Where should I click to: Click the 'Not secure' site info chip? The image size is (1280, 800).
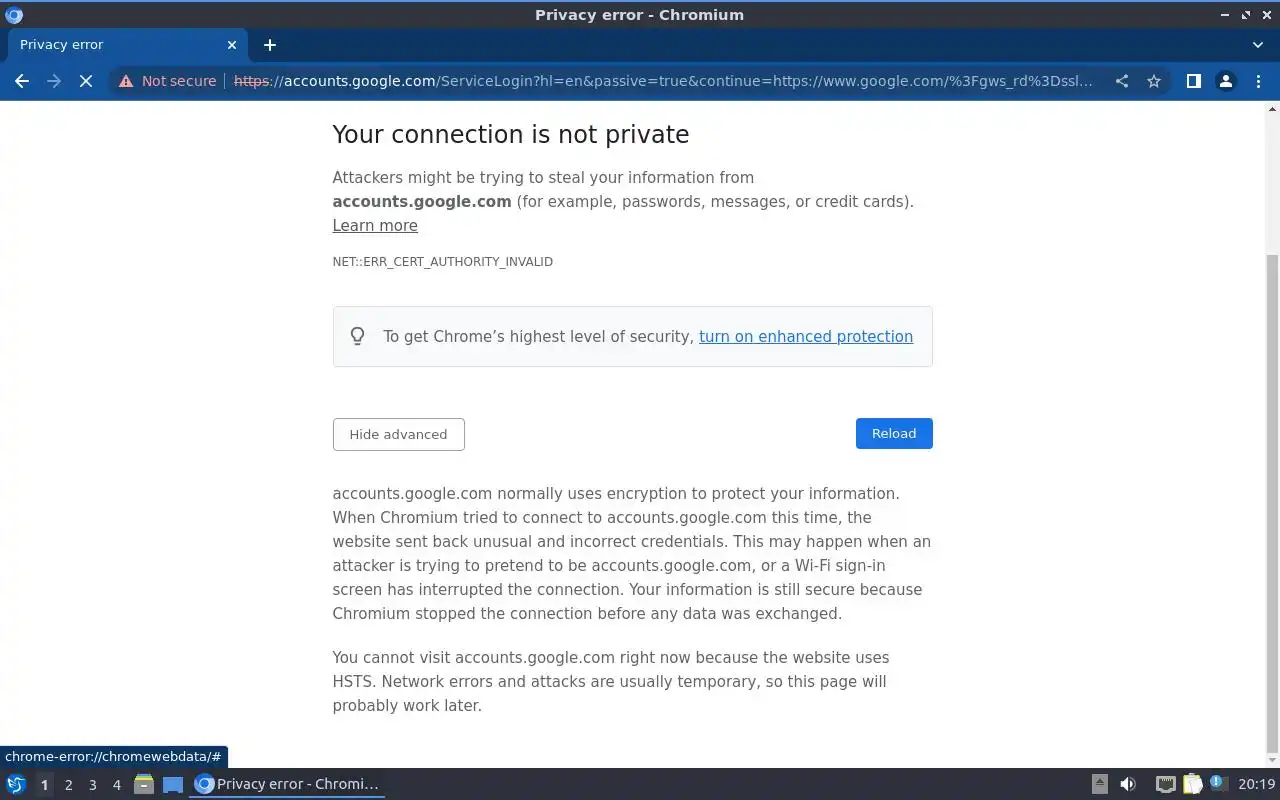click(168, 81)
